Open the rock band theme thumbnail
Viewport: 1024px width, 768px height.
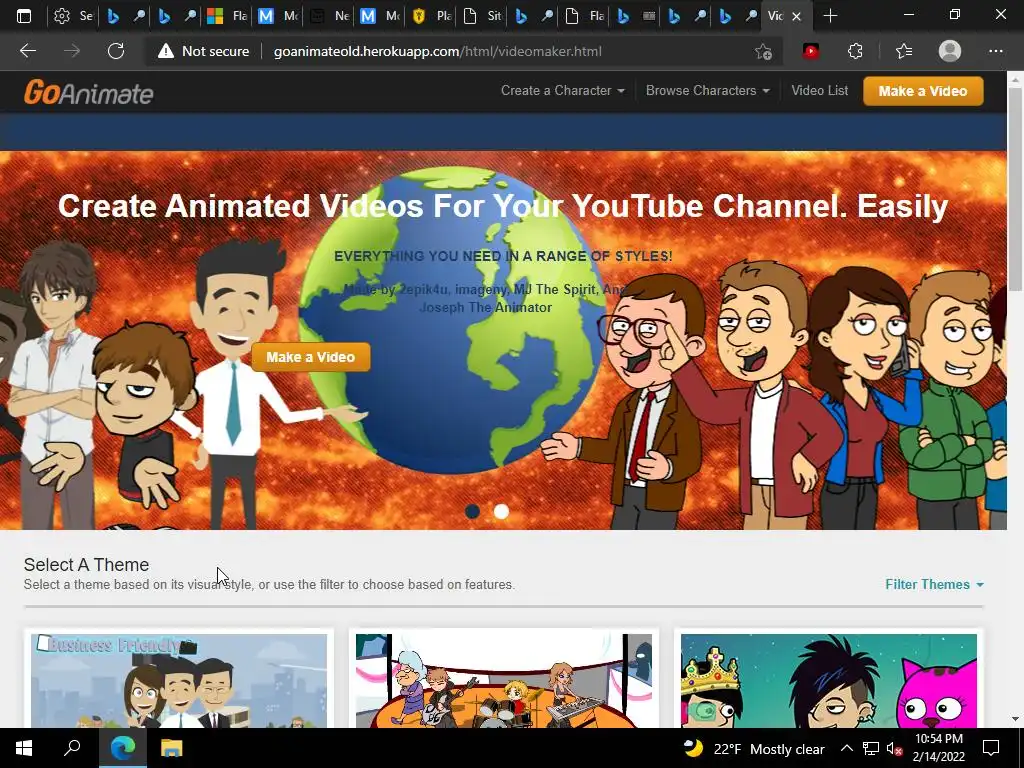tap(504, 680)
